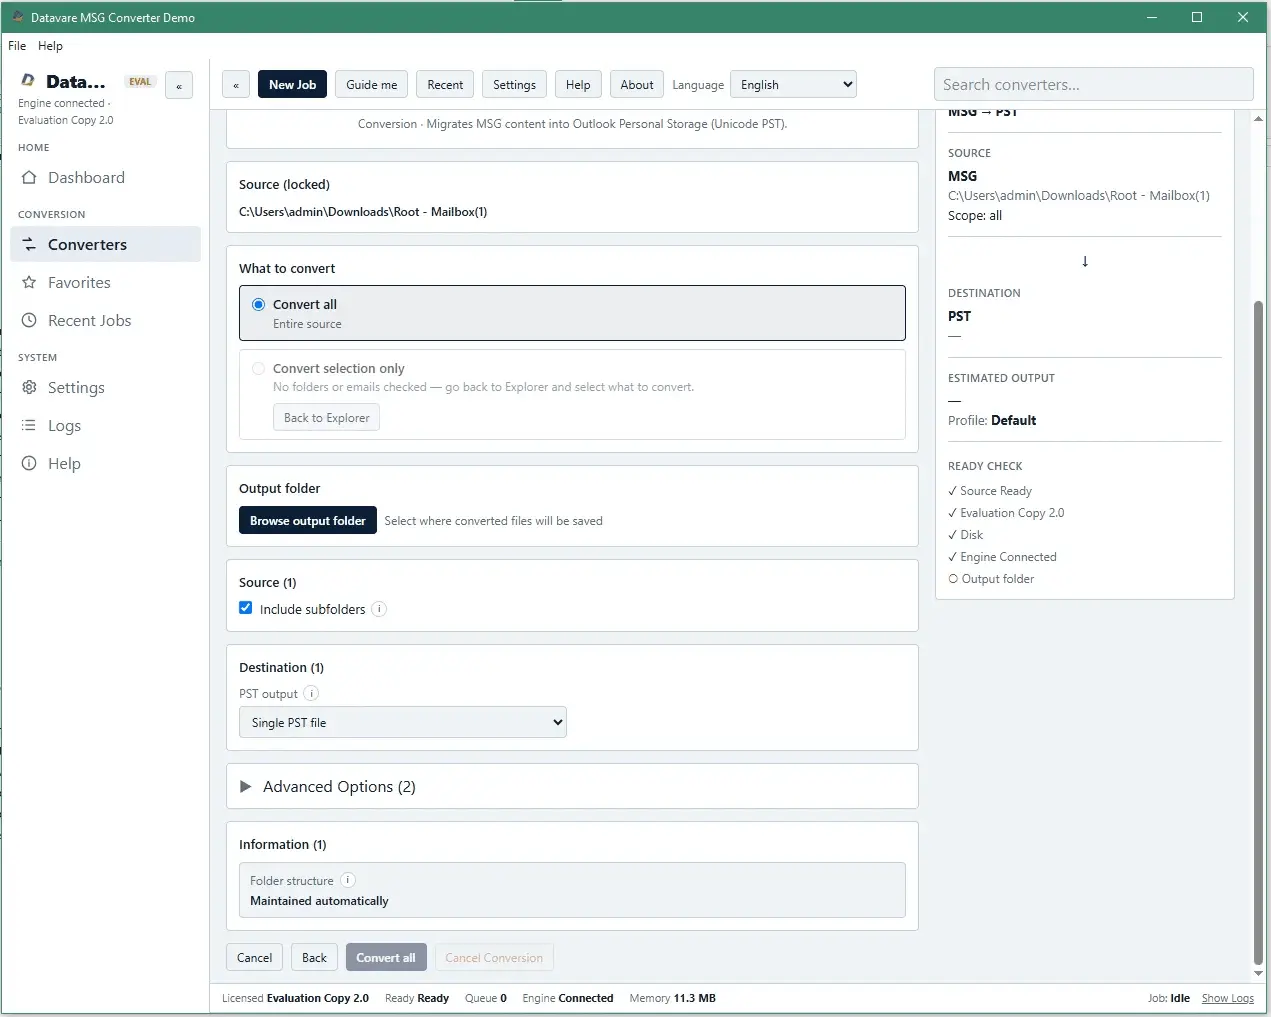Select the Convert all radio button
The width and height of the screenshot is (1271, 1017).
pos(259,304)
